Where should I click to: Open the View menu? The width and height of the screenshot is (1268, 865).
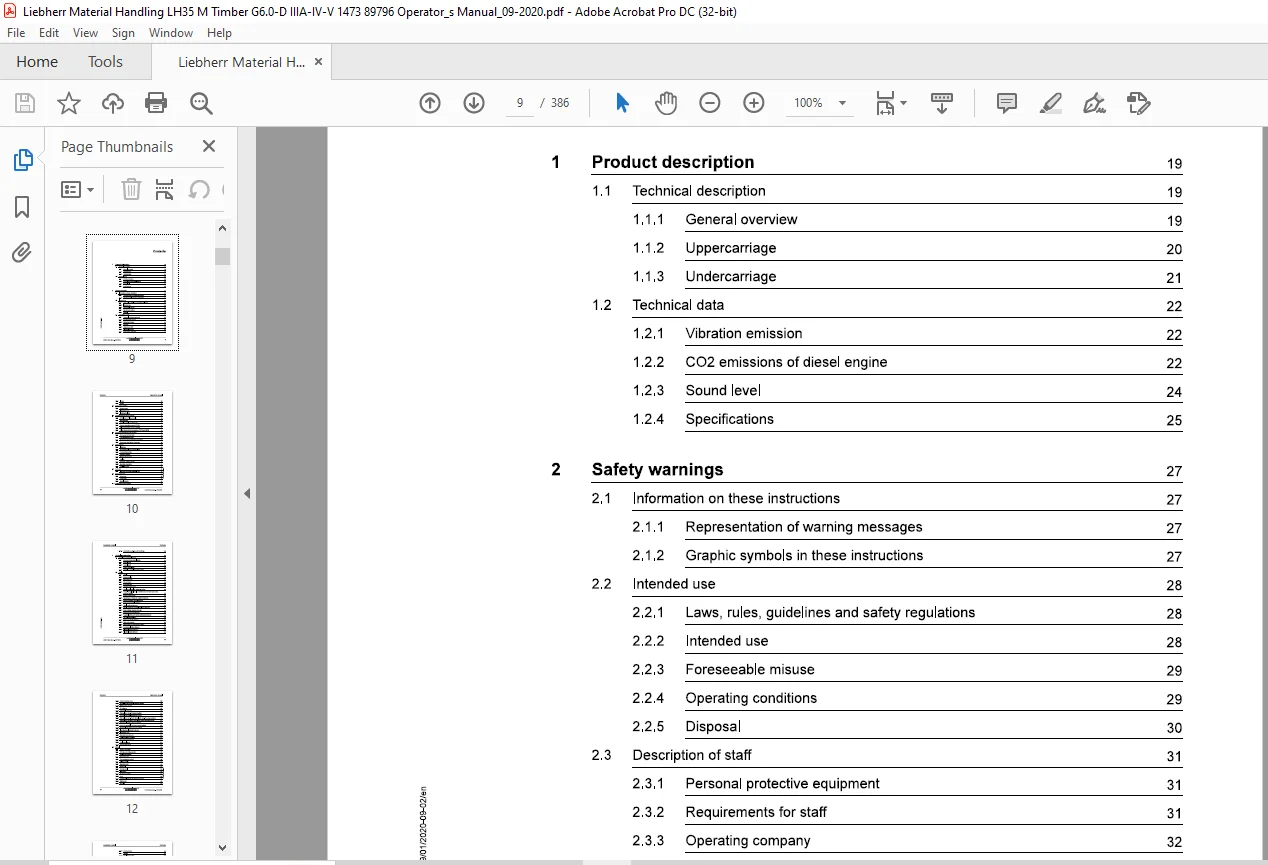coord(86,33)
